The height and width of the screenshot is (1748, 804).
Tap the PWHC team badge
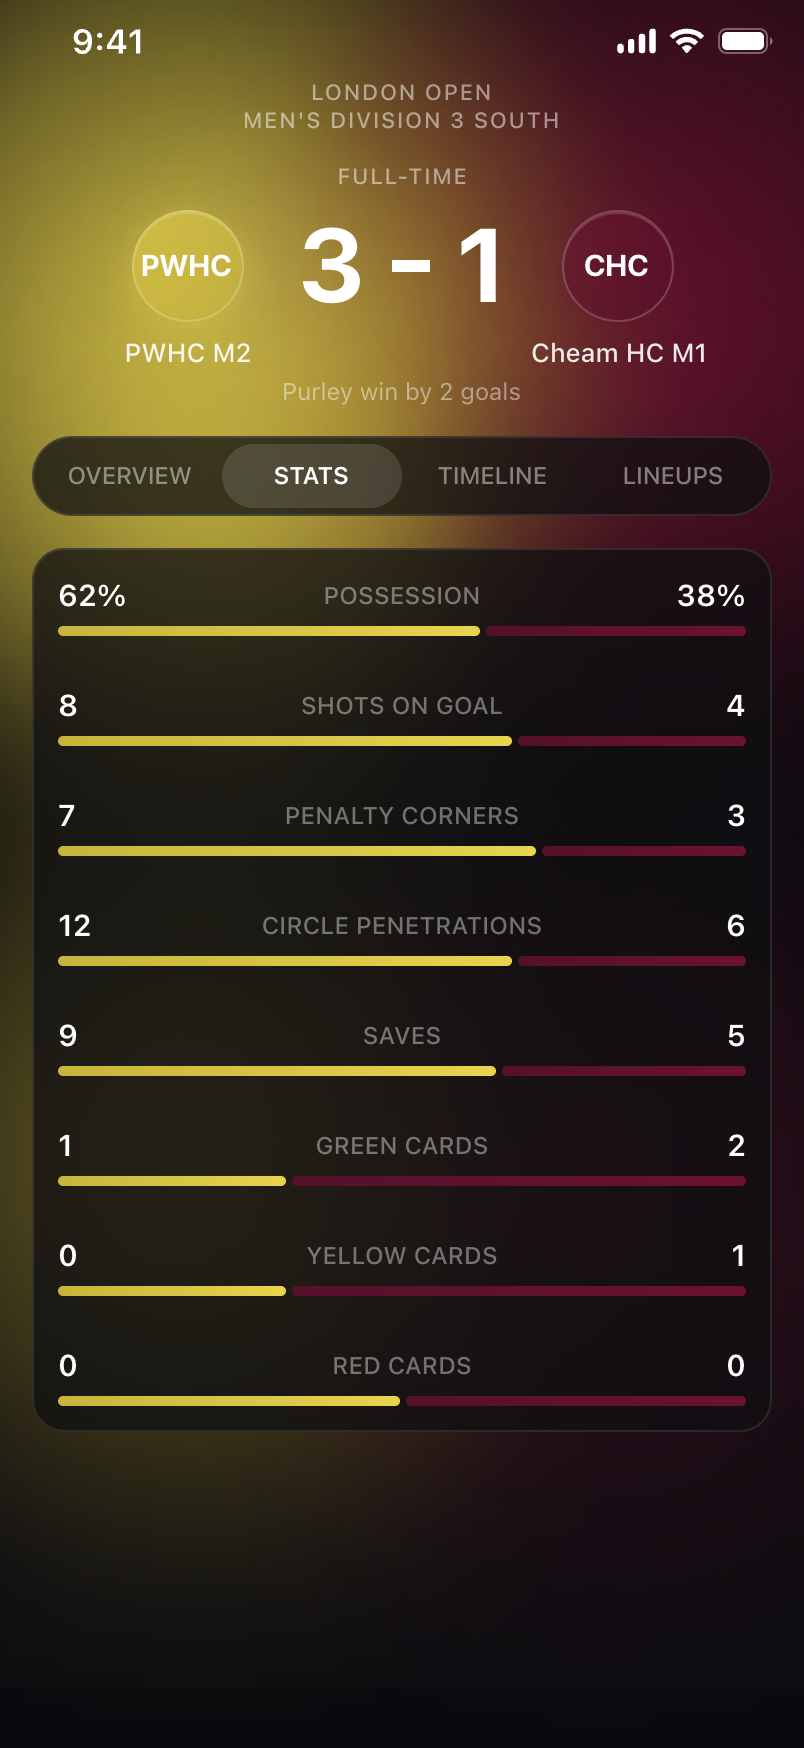(187, 266)
